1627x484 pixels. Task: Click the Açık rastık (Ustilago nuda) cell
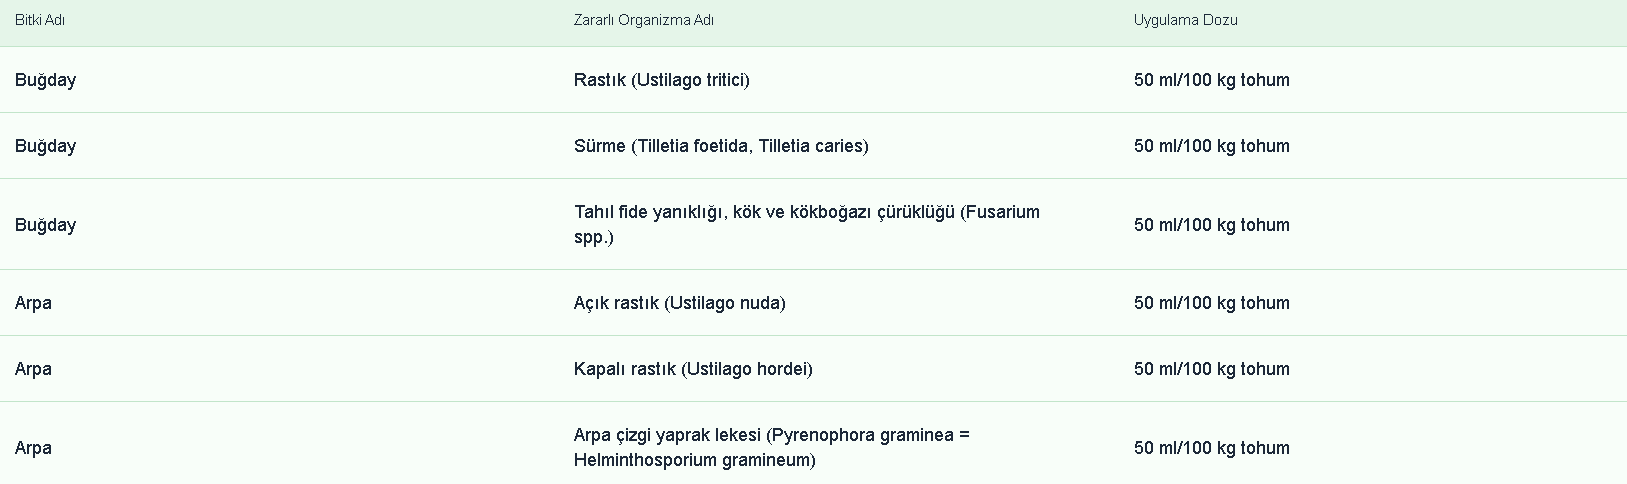679,303
